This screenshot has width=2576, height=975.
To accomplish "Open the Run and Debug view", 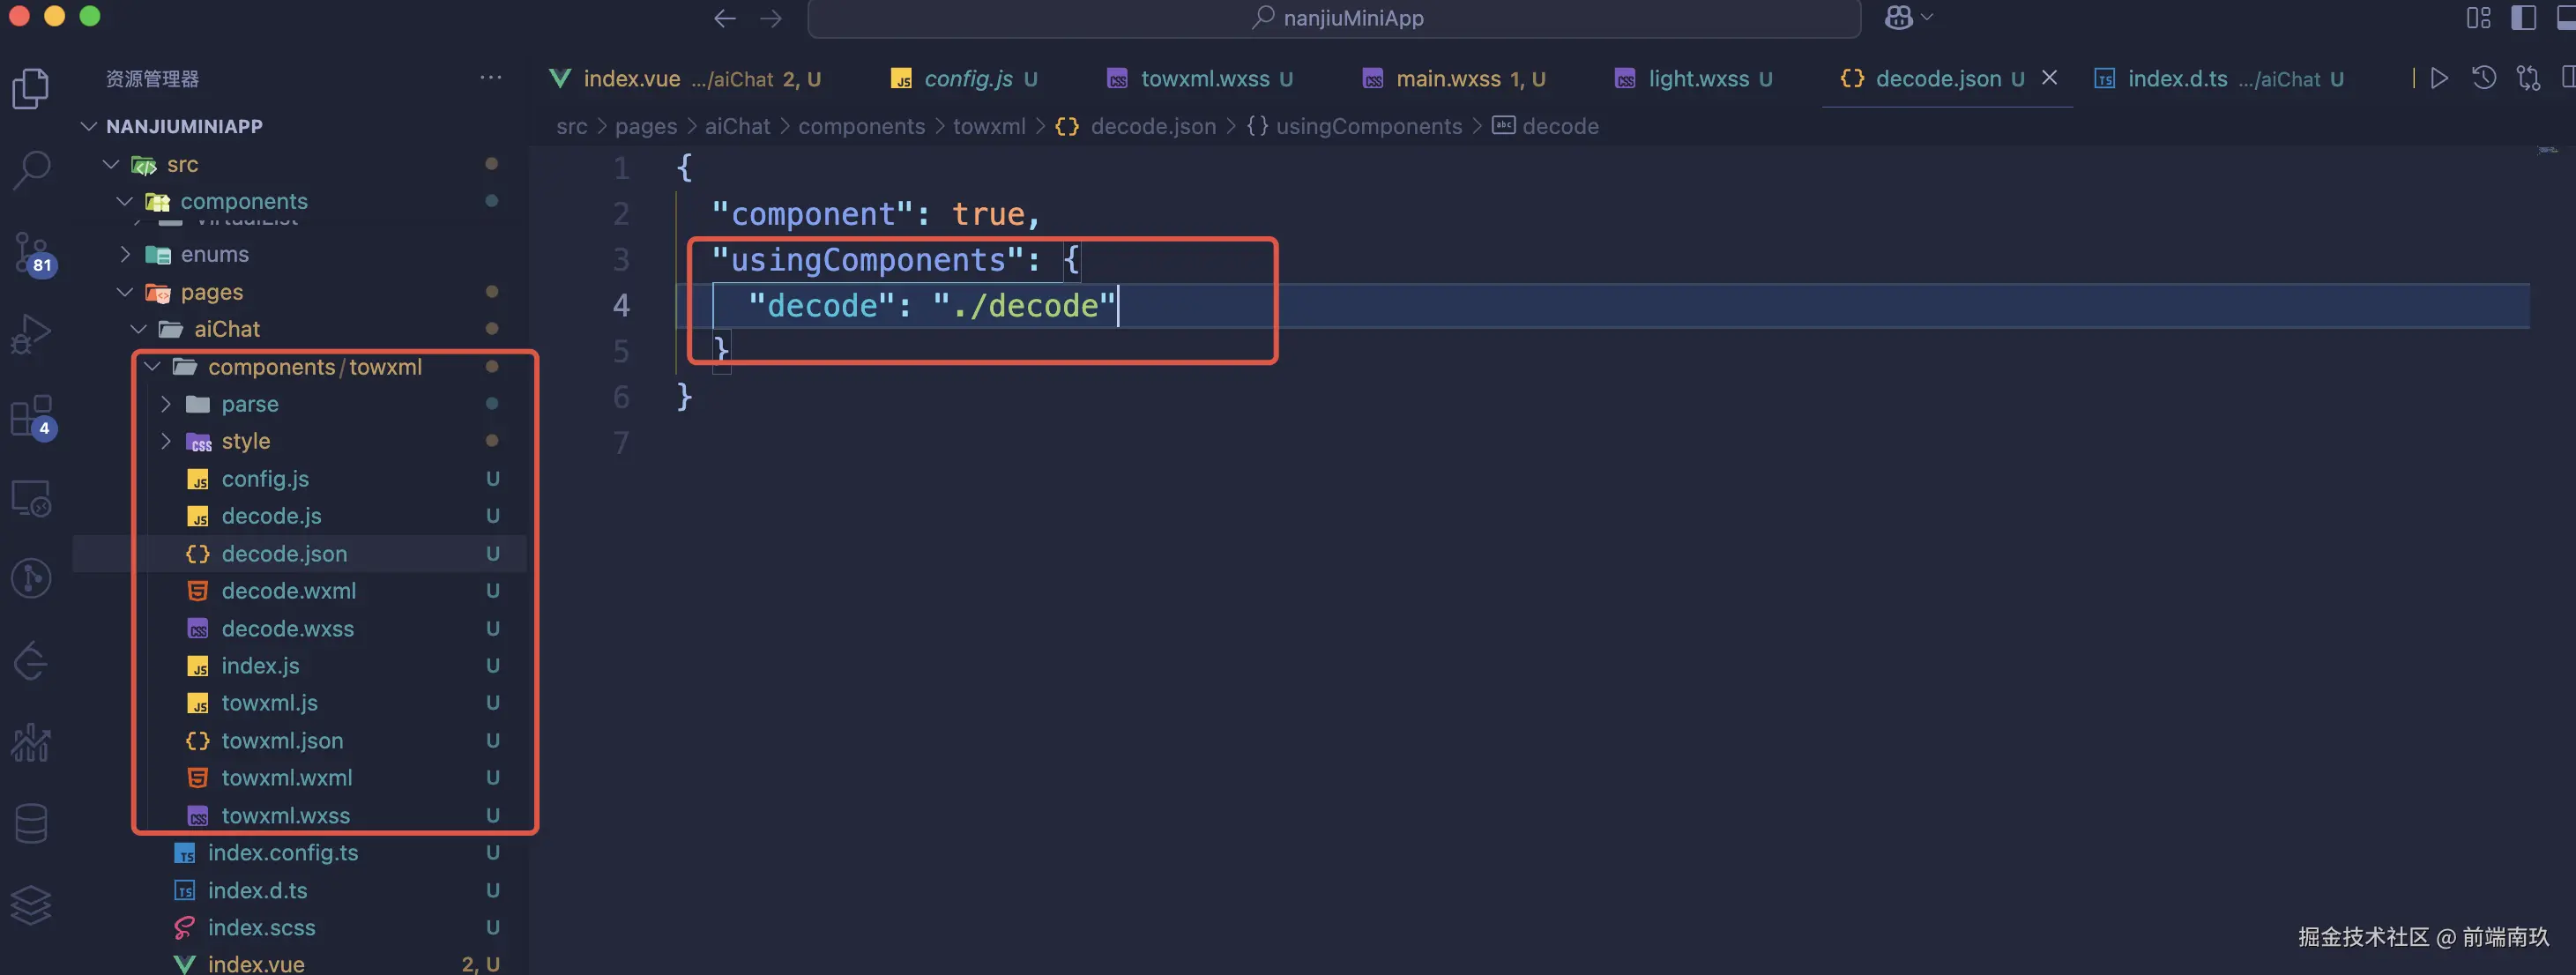I will coord(32,333).
